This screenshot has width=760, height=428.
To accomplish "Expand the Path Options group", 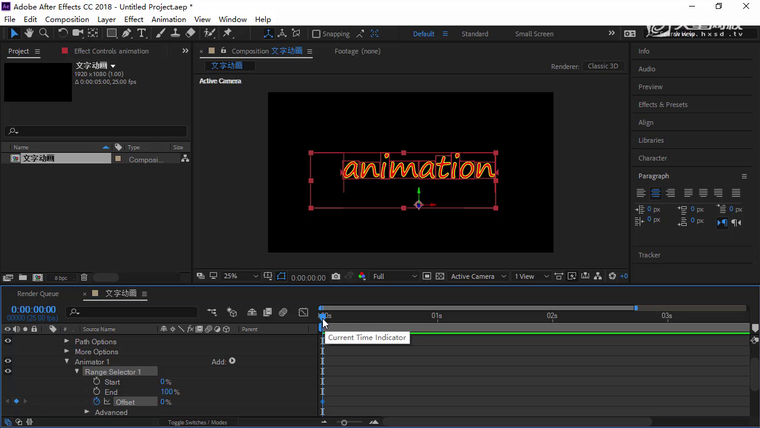I will tap(67, 342).
